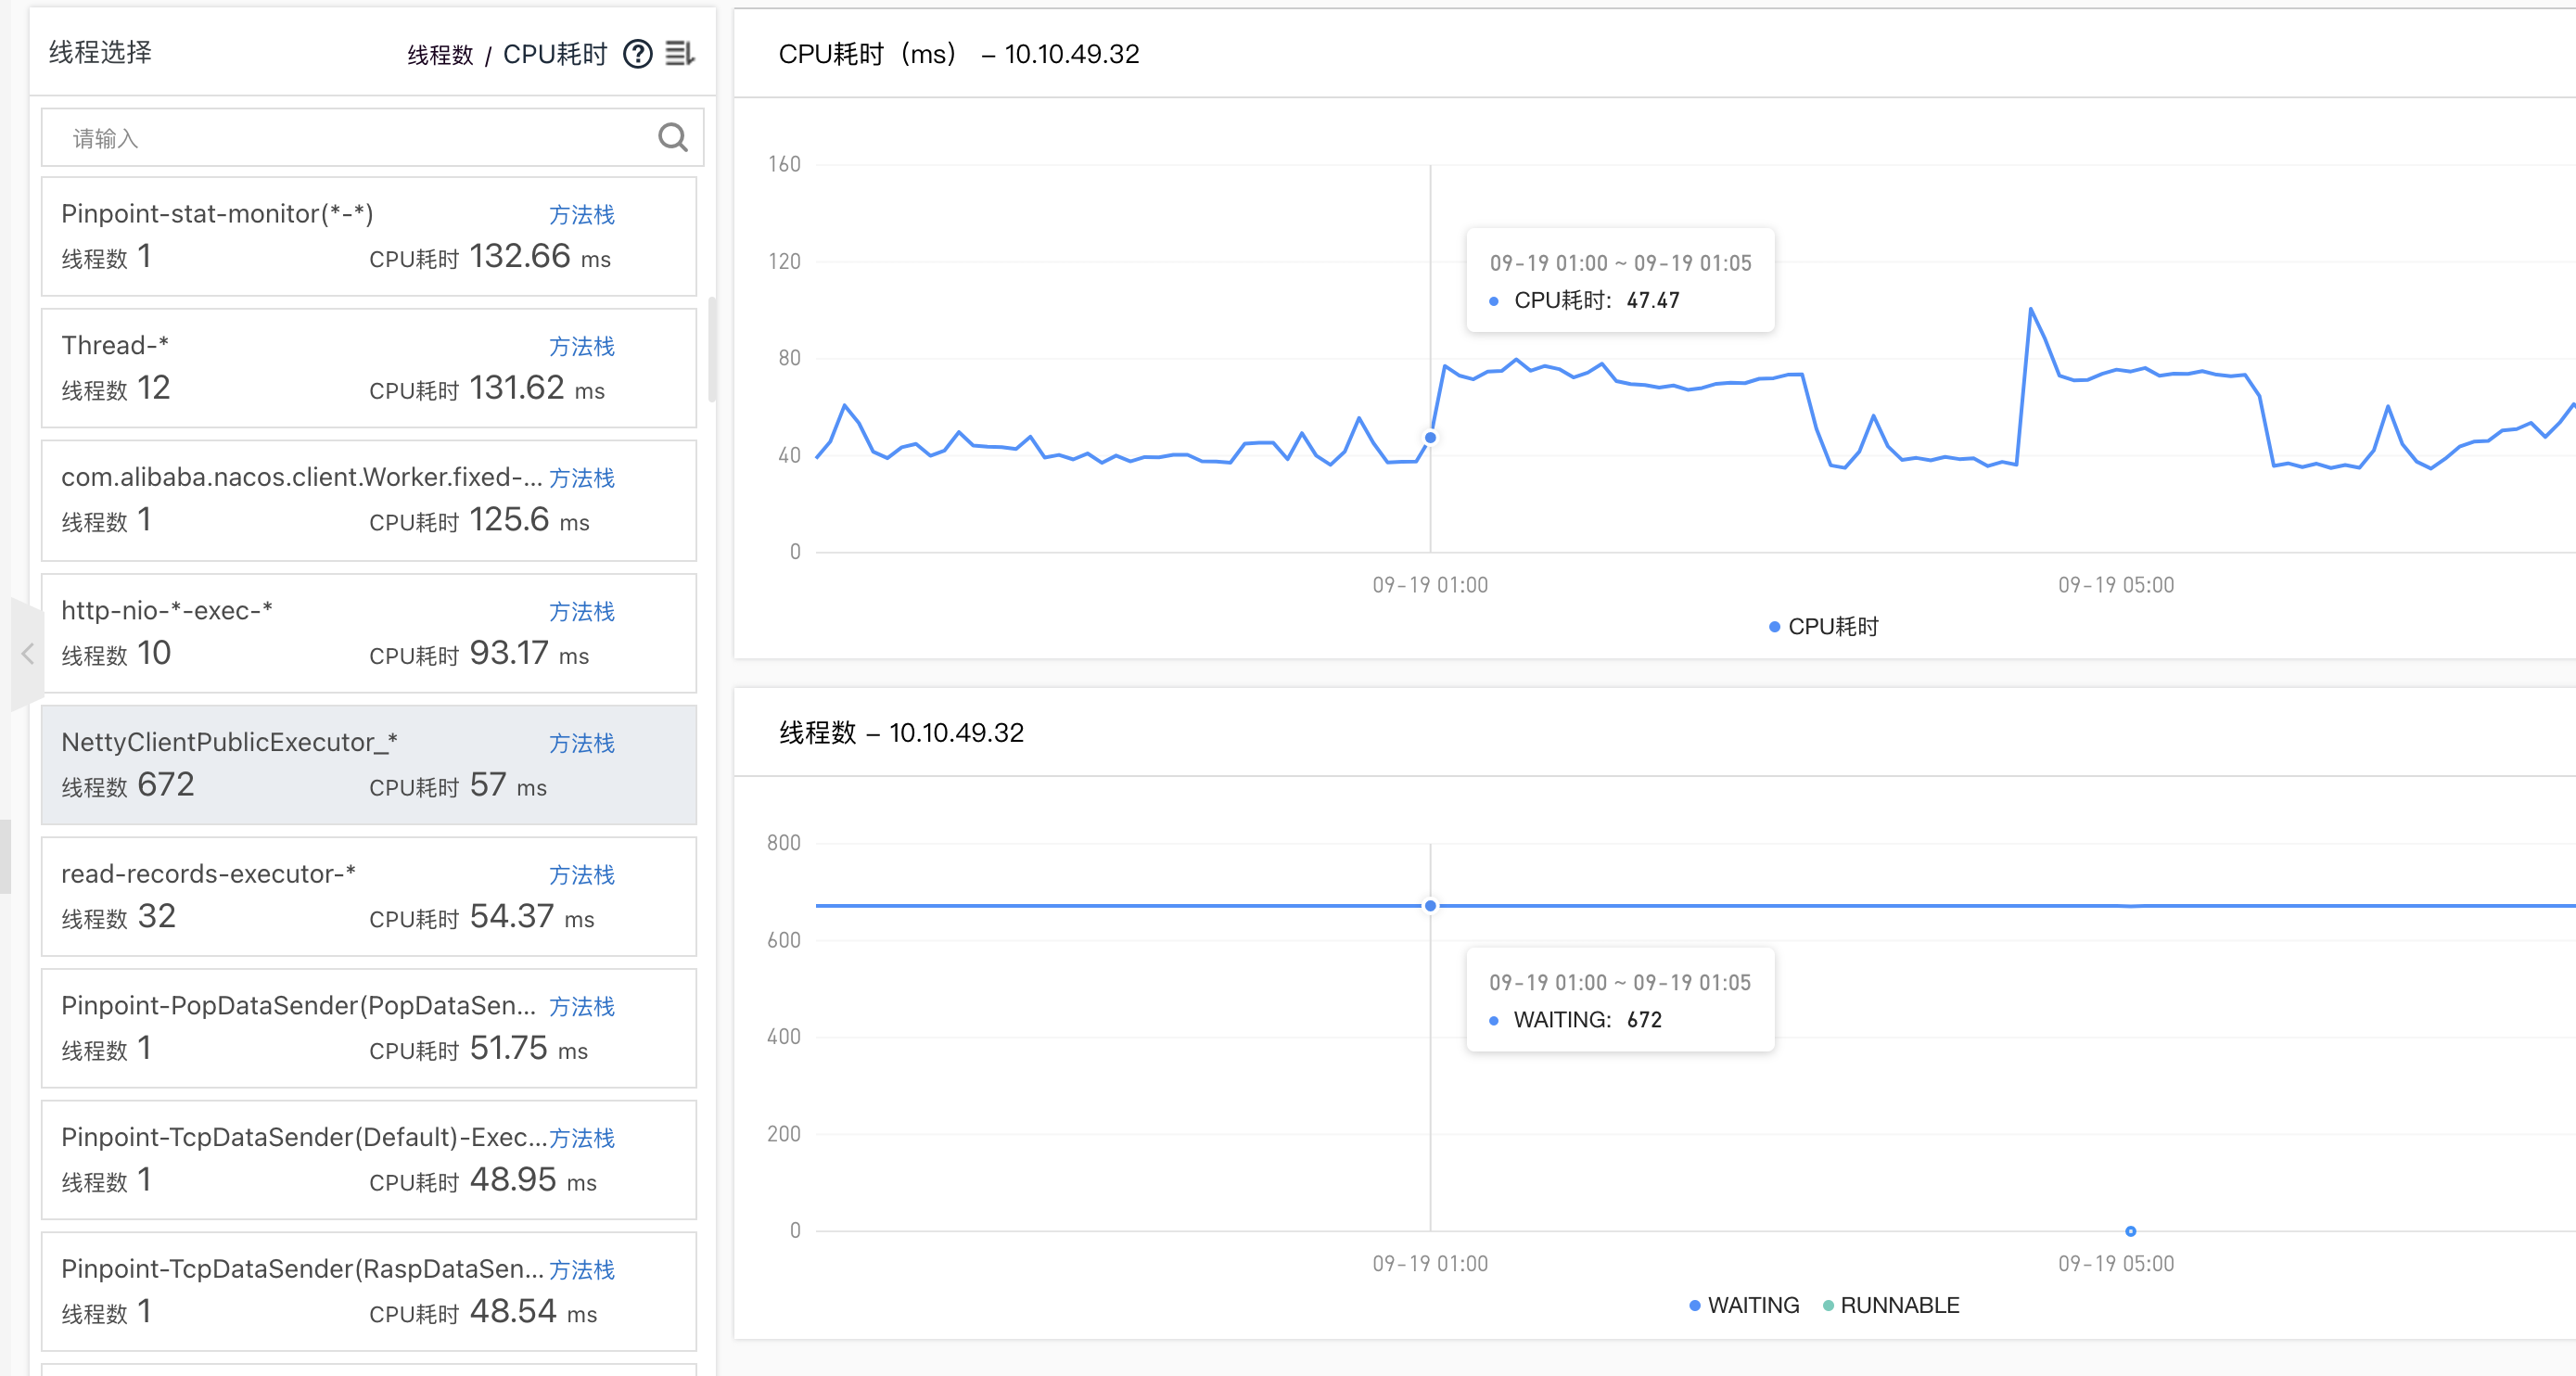The height and width of the screenshot is (1376, 2576).
Task: Click the sort order icon
Action: point(680,54)
